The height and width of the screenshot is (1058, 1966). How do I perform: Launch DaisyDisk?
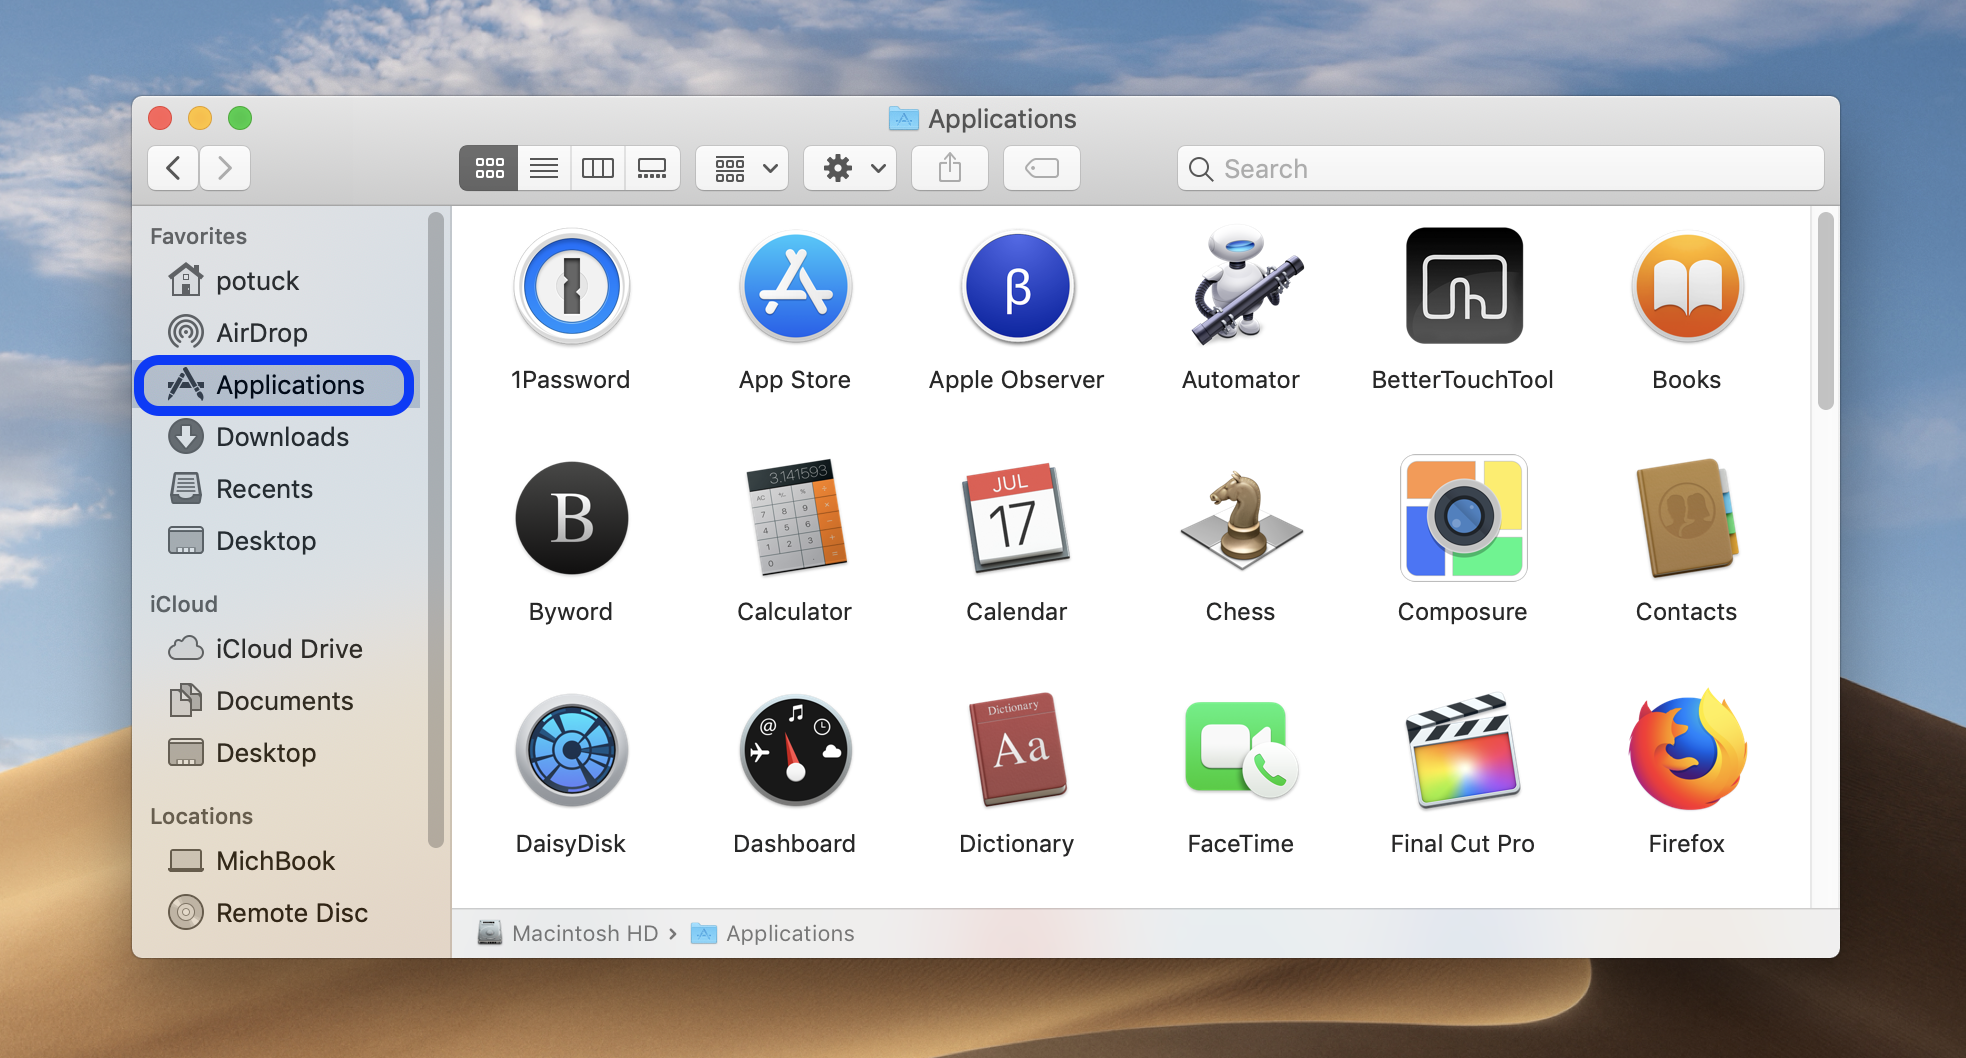click(571, 750)
